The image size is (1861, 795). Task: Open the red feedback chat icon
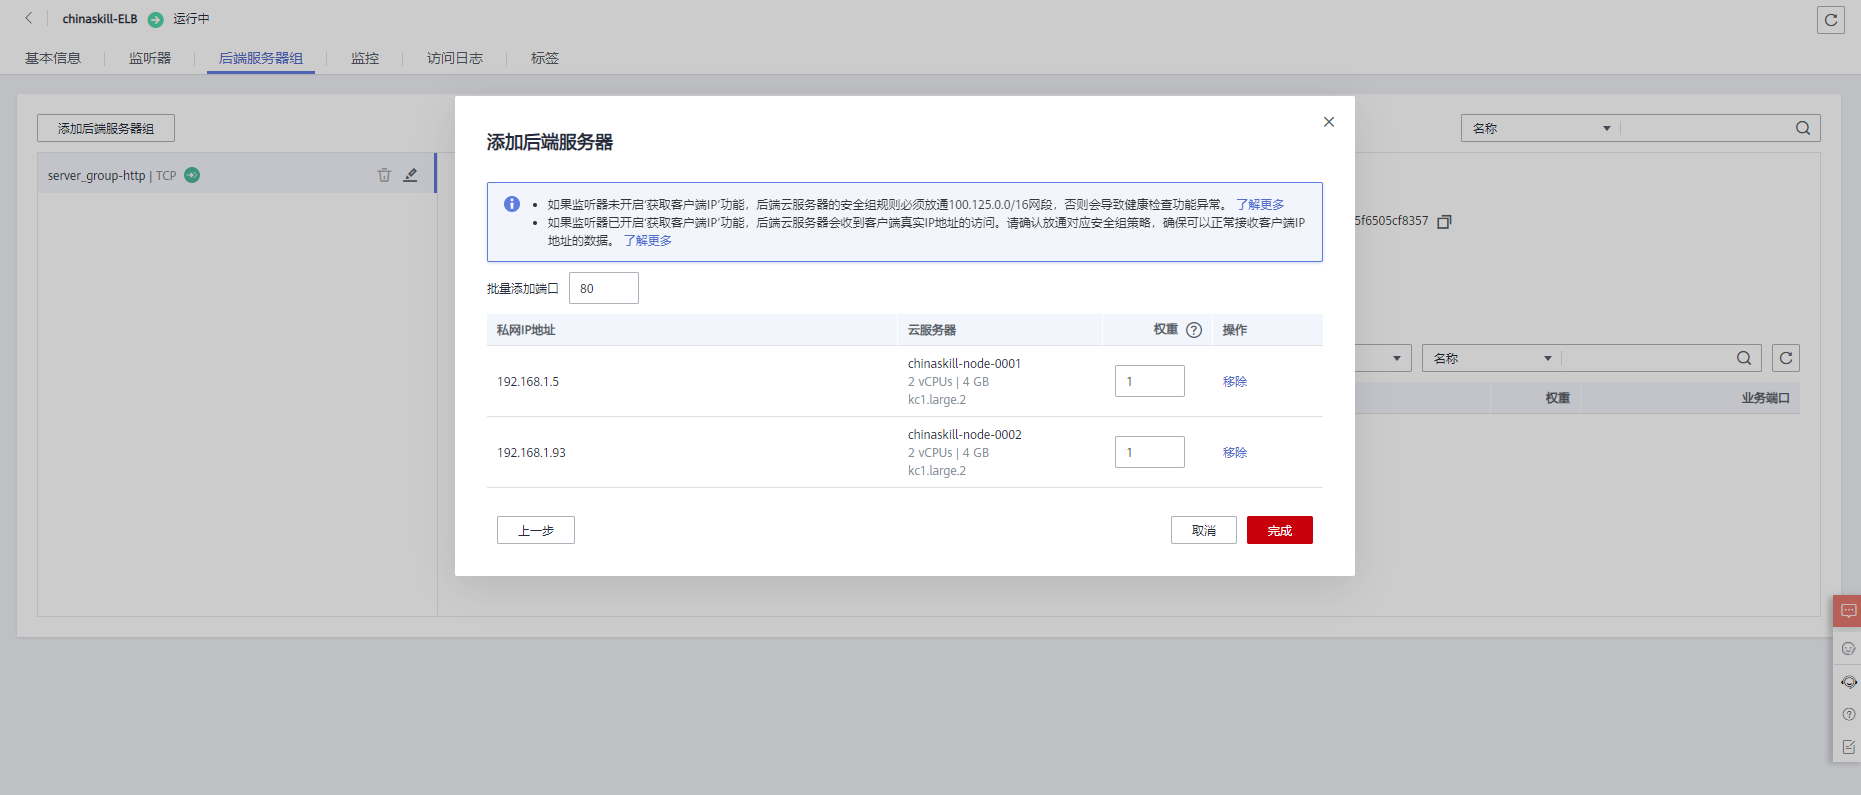click(1848, 611)
